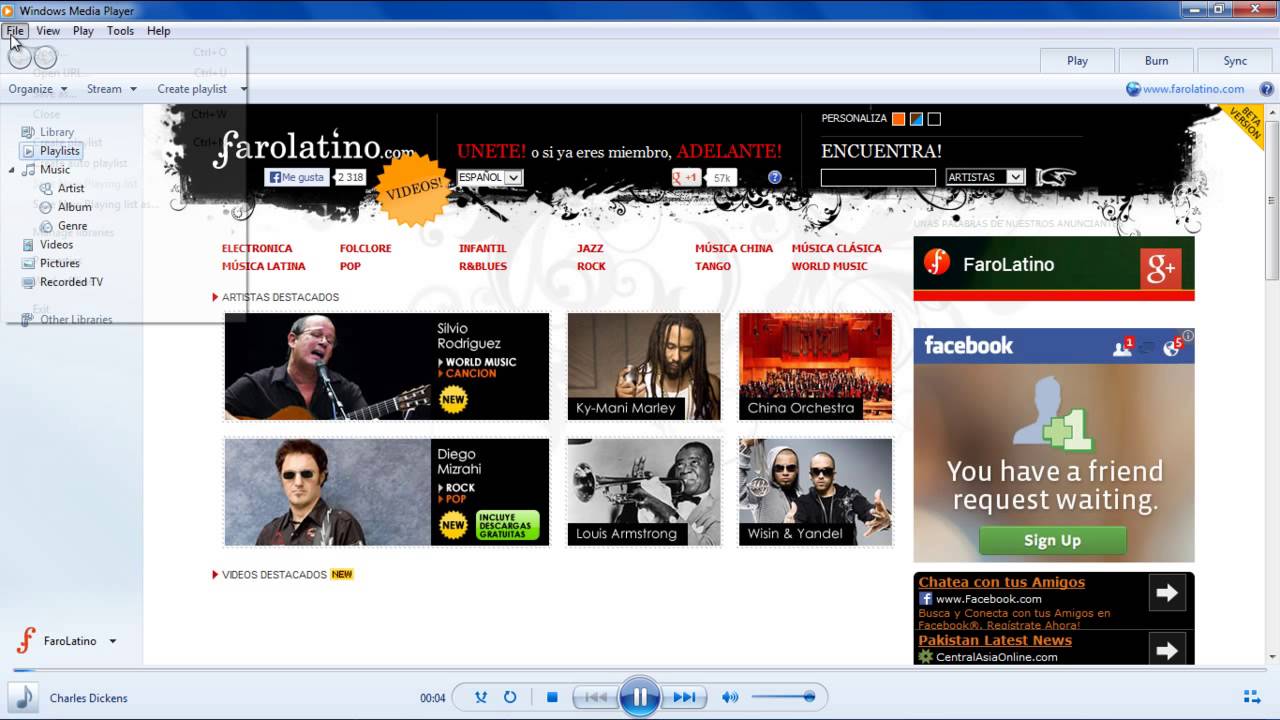The width and height of the screenshot is (1280, 720).
Task: Select the Genre view icon
Action: (46, 226)
